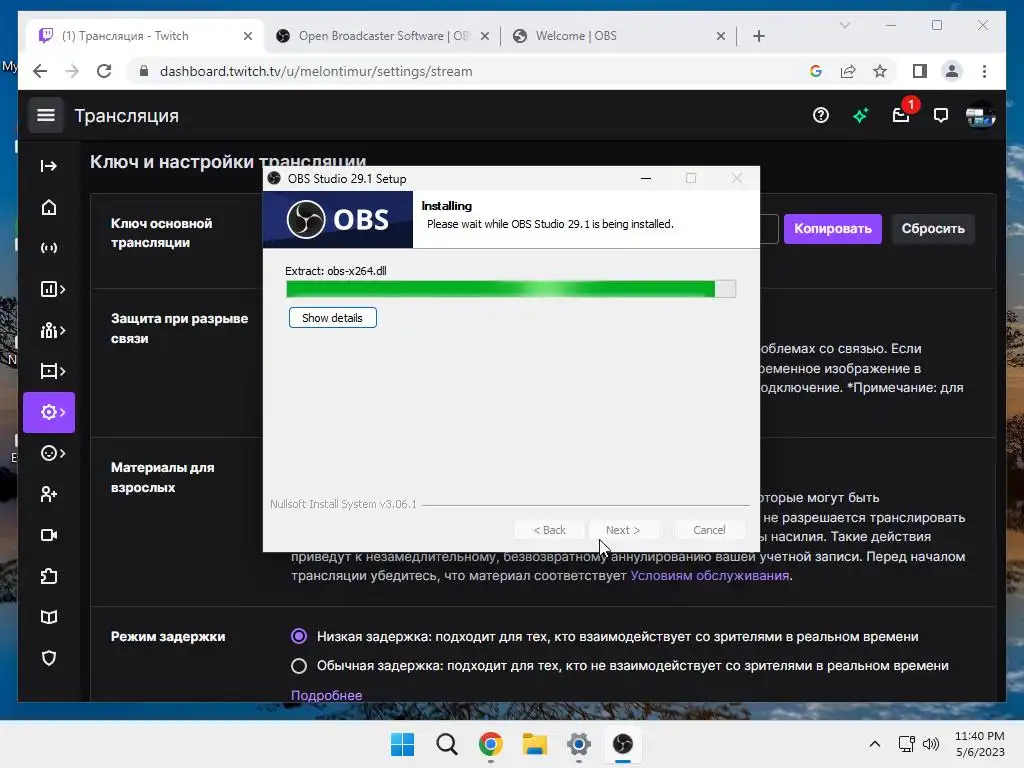
Task: Click the green sparkle icon in Twitch header
Action: pos(861,116)
